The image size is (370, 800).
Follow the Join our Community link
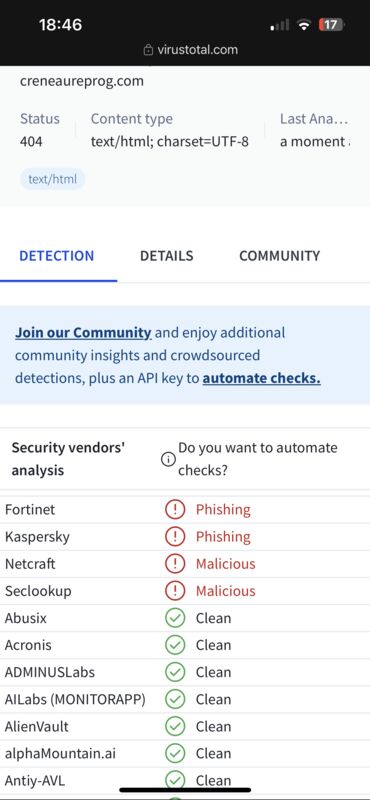click(83, 333)
